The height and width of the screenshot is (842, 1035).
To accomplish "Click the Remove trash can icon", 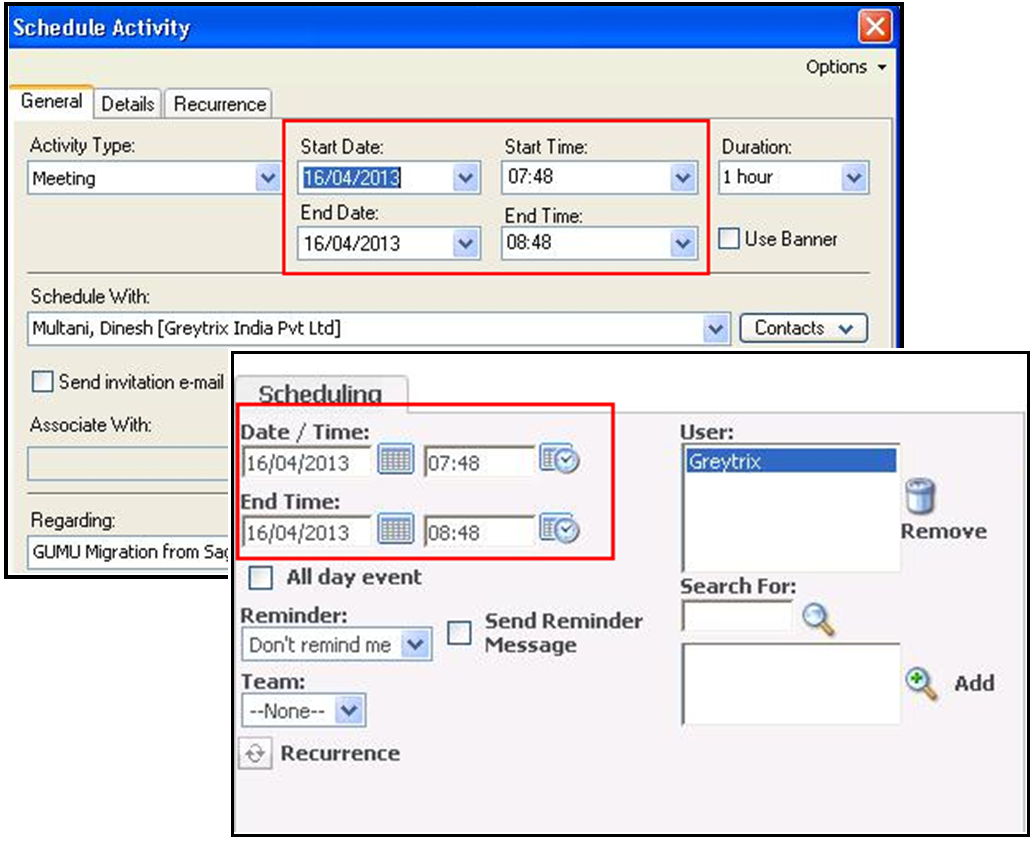I will 919,496.
